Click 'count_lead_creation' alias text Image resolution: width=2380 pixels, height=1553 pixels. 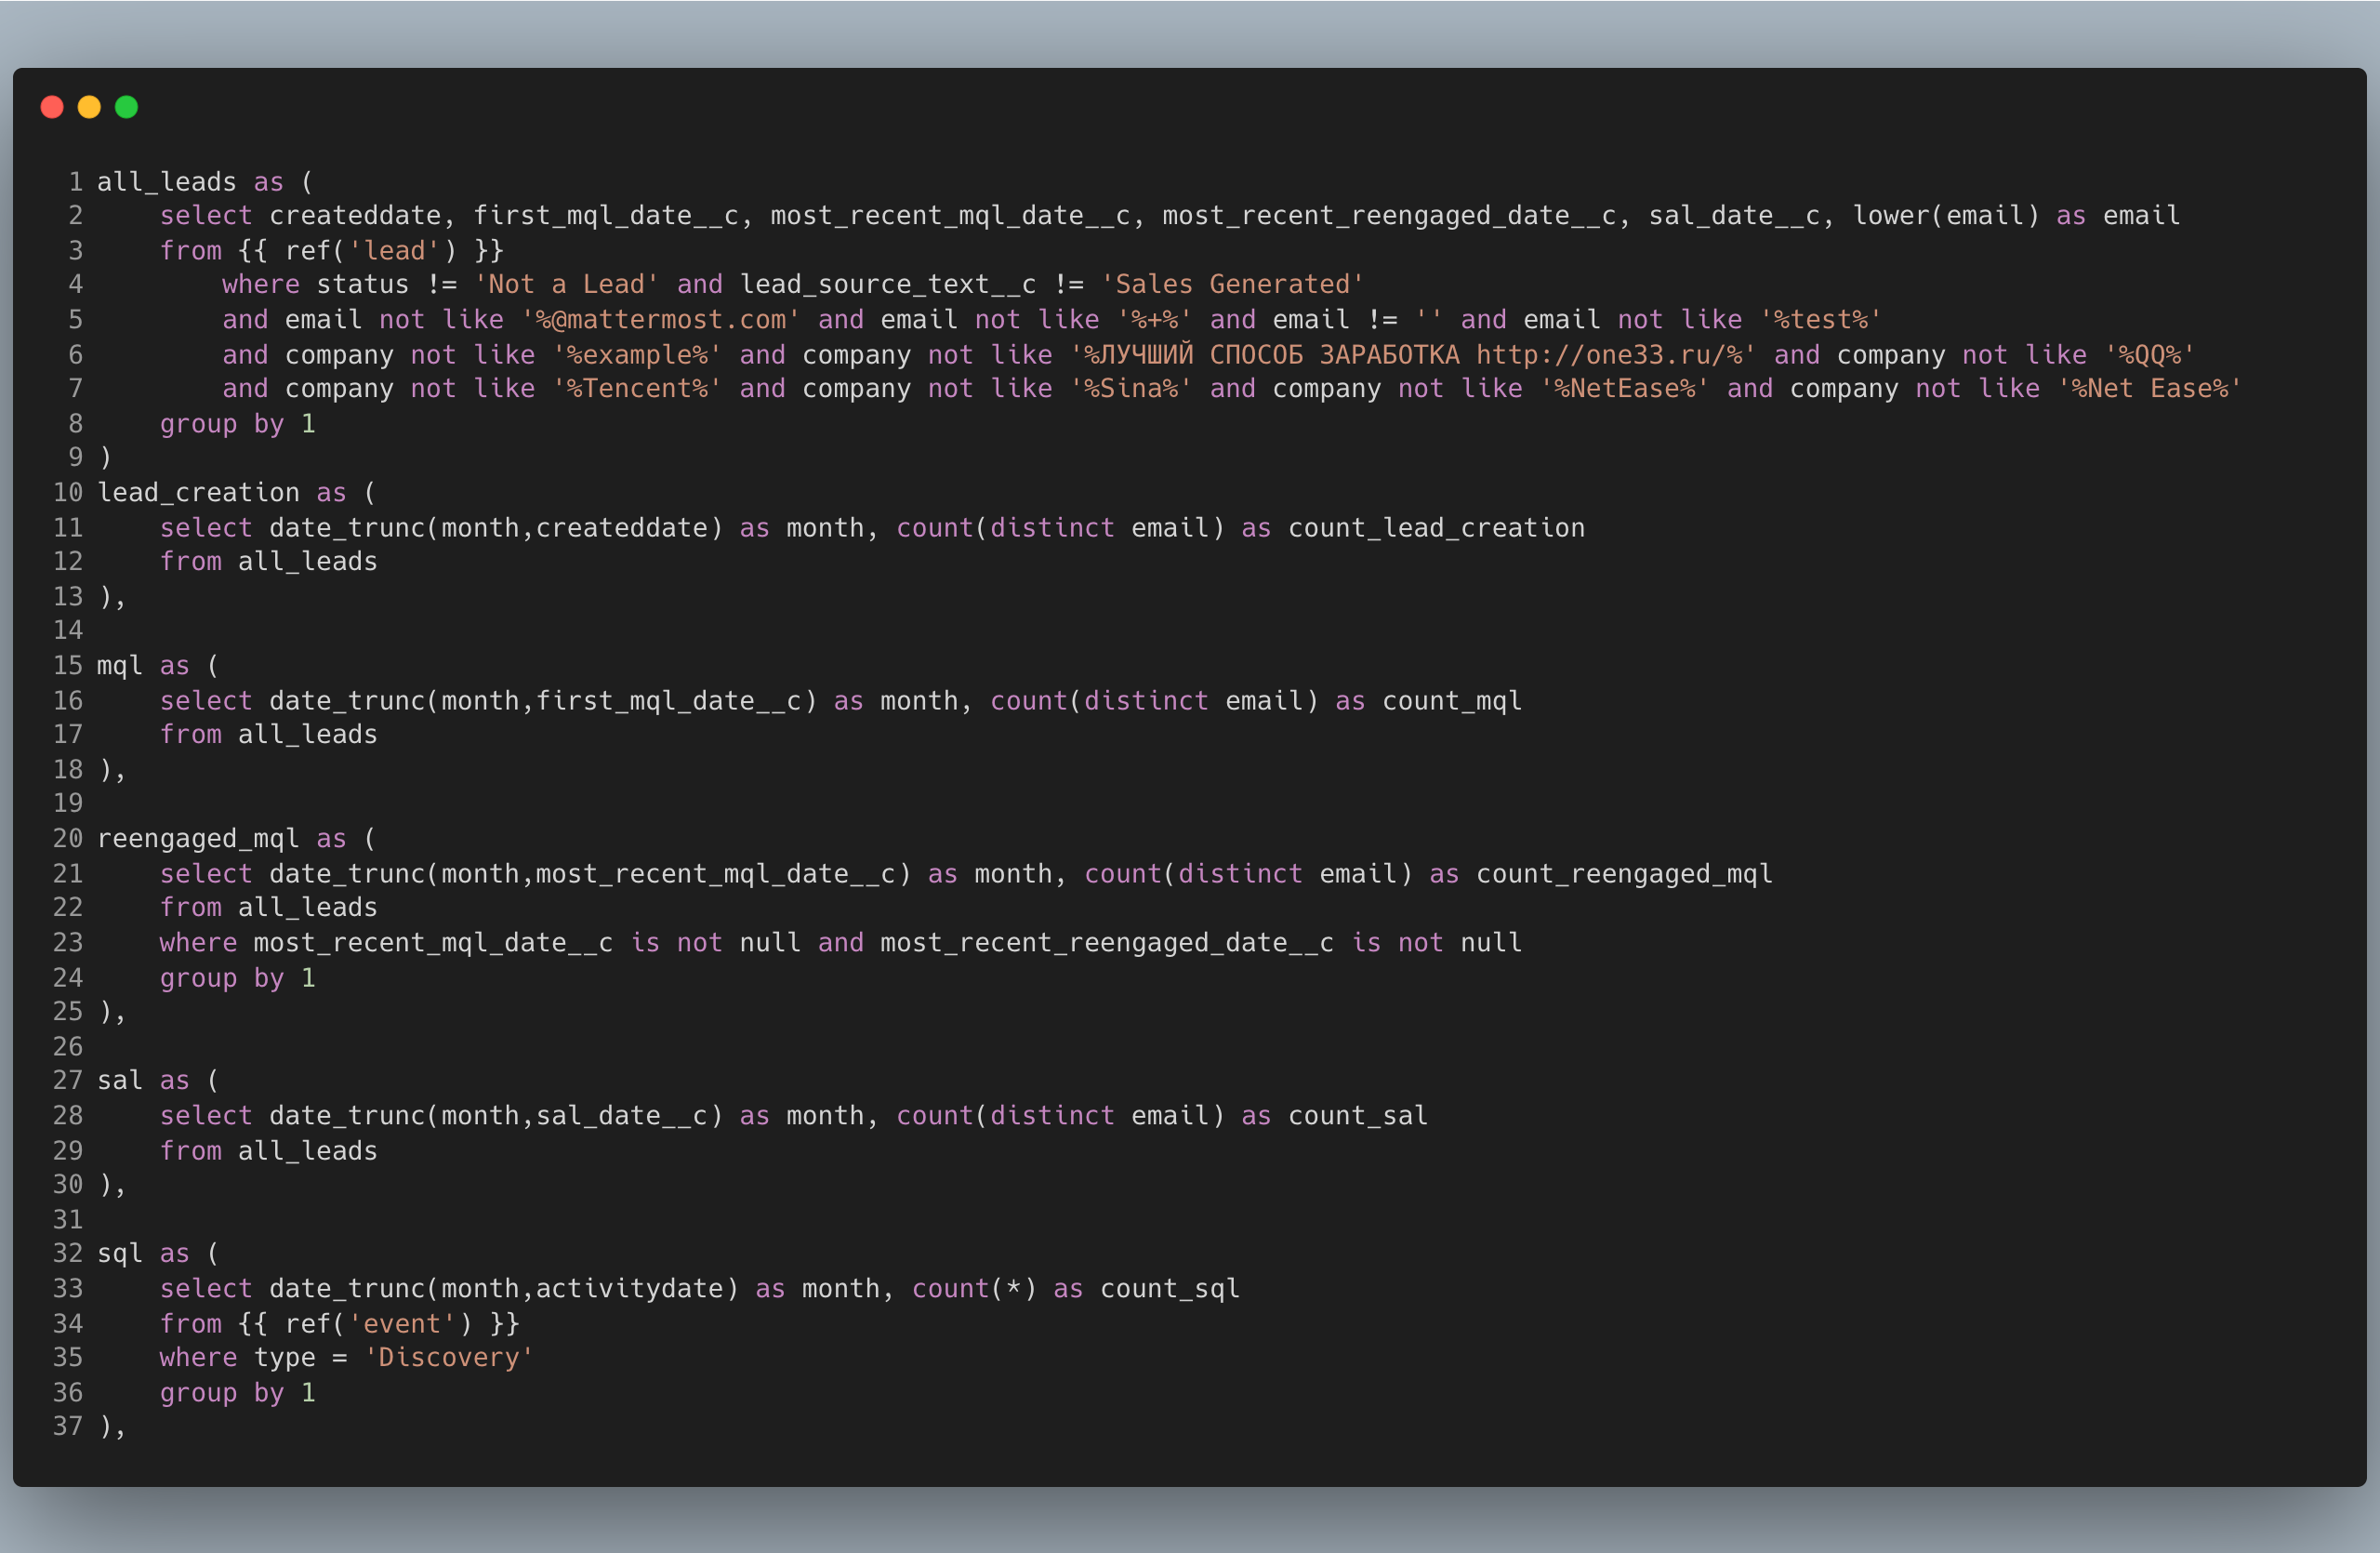[x=1436, y=528]
